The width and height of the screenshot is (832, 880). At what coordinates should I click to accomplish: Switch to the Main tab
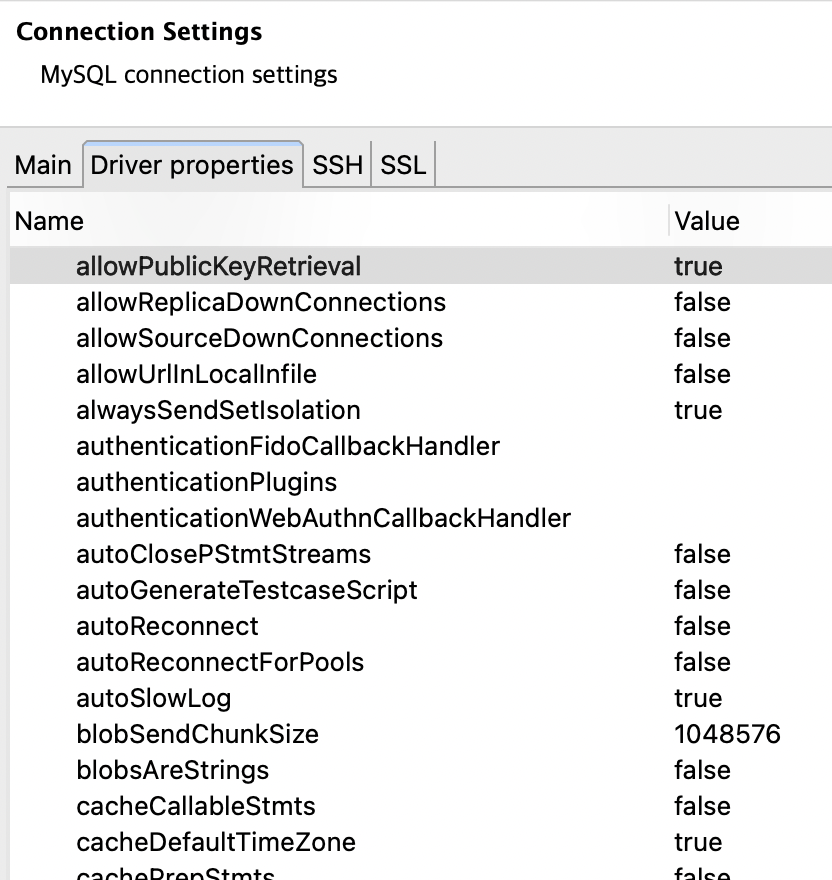point(43,165)
